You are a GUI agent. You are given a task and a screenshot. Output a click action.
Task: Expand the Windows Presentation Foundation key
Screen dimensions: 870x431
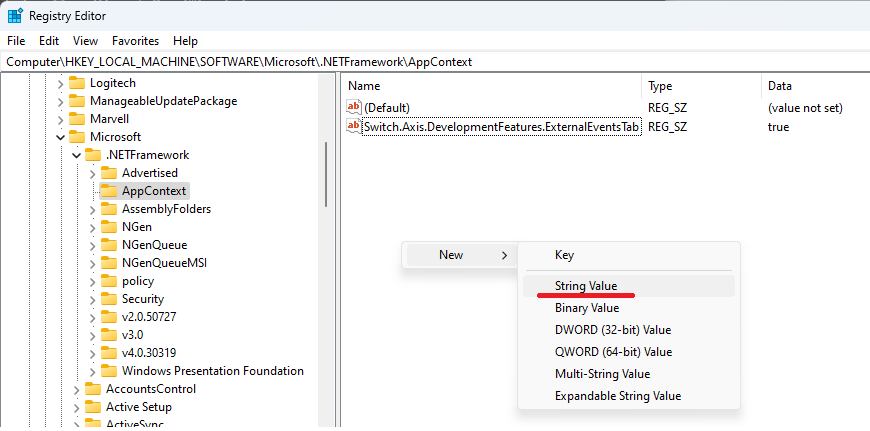[93, 371]
